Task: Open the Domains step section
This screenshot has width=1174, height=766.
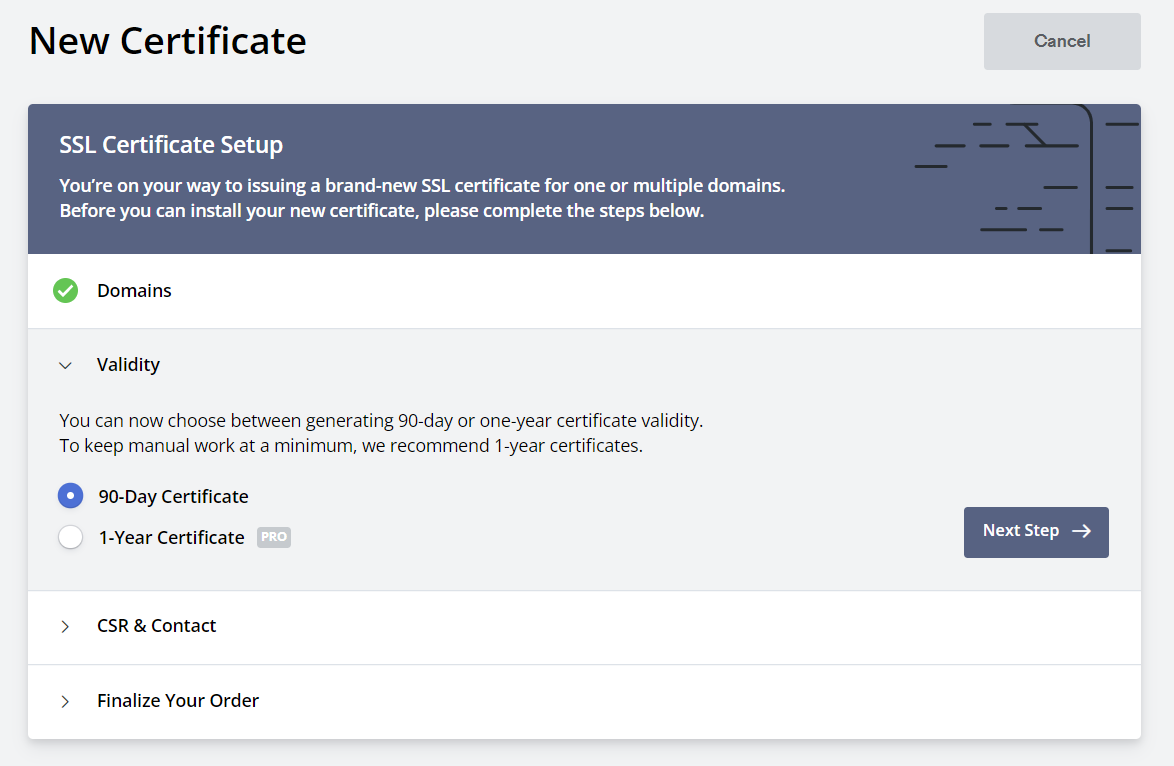Action: pyautogui.click(x=134, y=291)
